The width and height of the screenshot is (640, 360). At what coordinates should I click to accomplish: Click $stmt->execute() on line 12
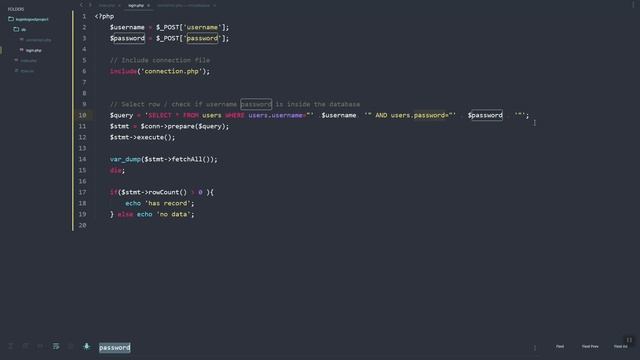[140, 137]
